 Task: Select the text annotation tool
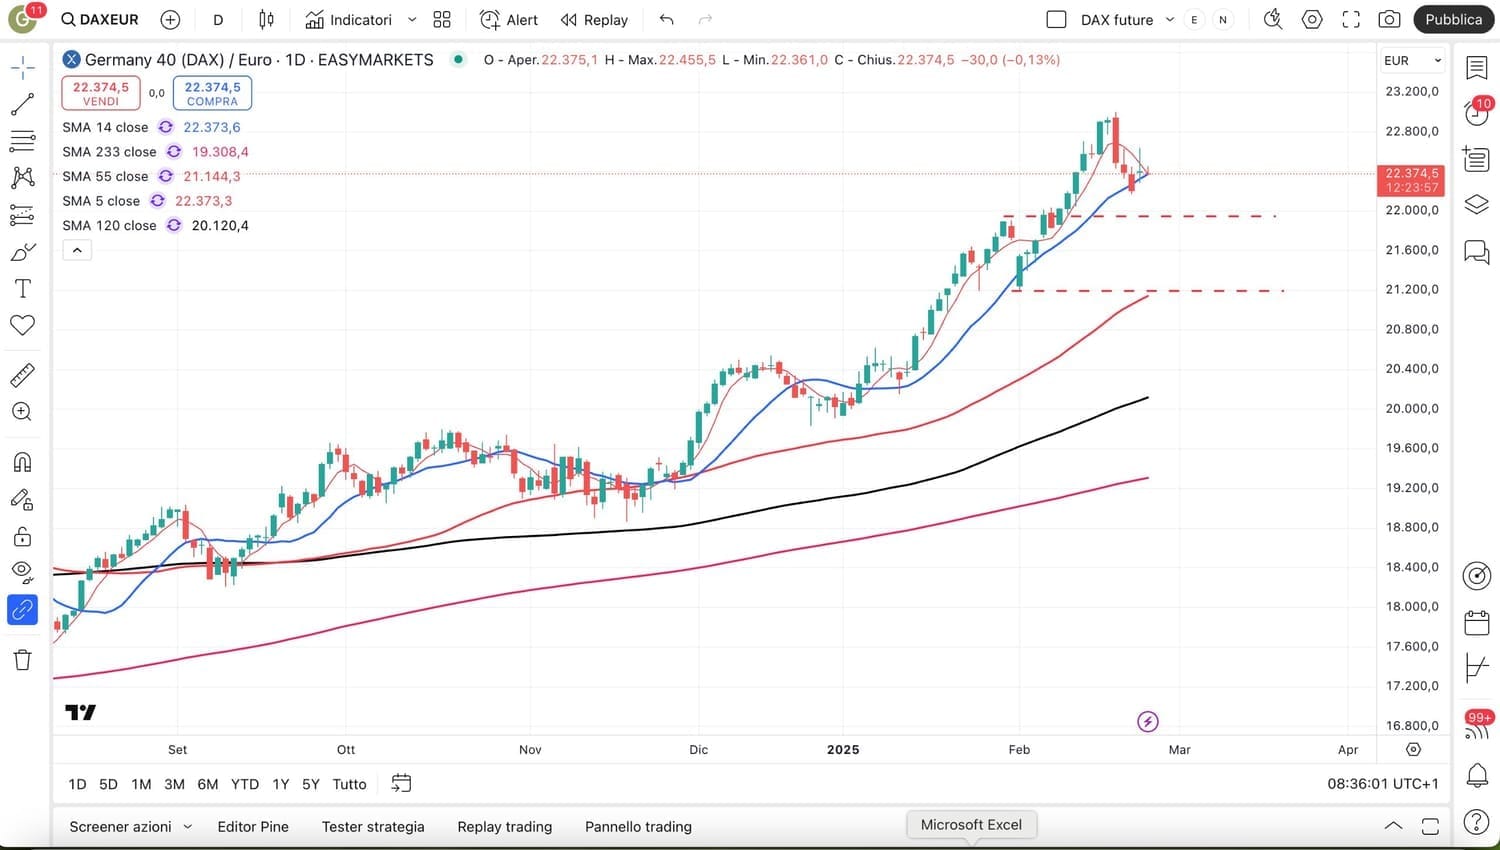point(22,289)
